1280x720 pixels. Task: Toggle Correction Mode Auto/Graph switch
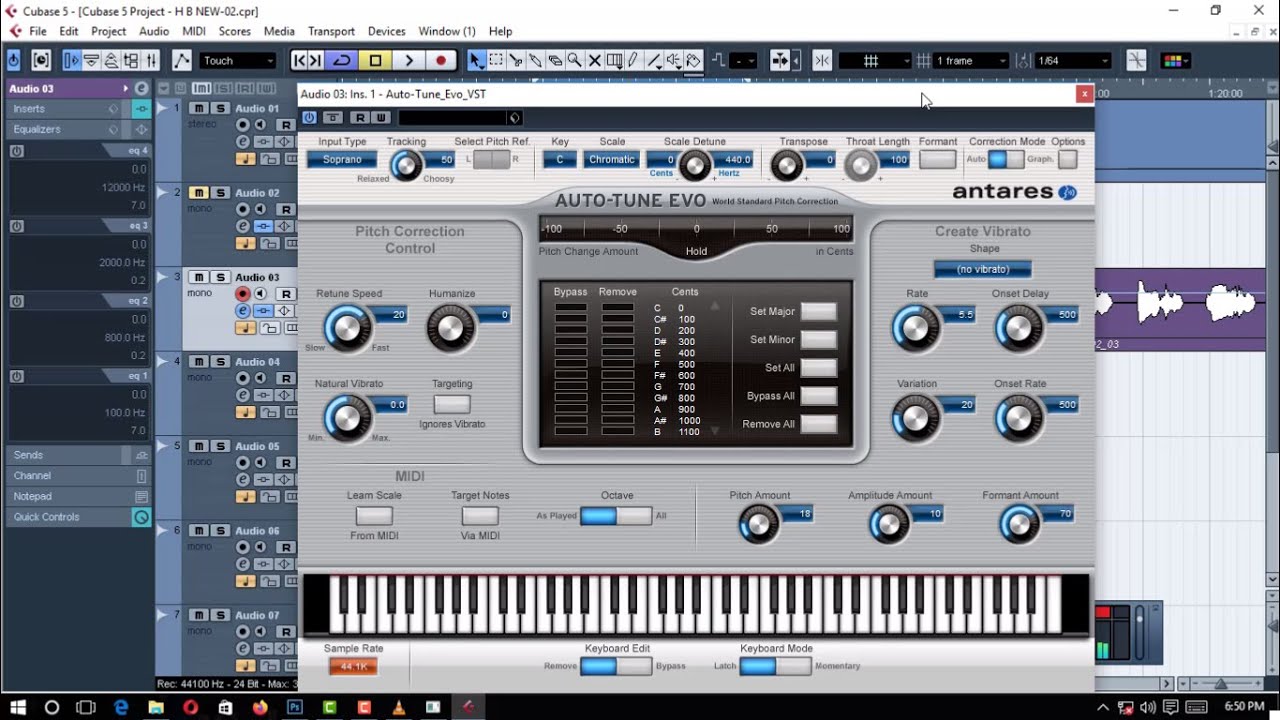coord(1006,160)
